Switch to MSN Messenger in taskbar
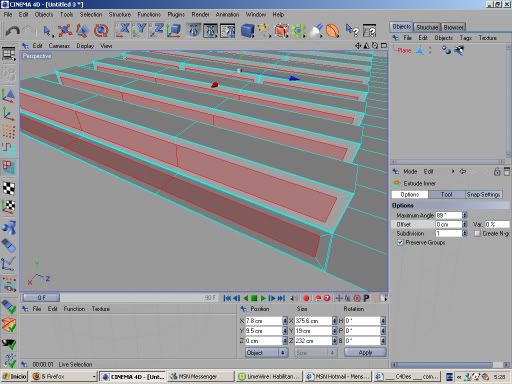 [x=200, y=377]
